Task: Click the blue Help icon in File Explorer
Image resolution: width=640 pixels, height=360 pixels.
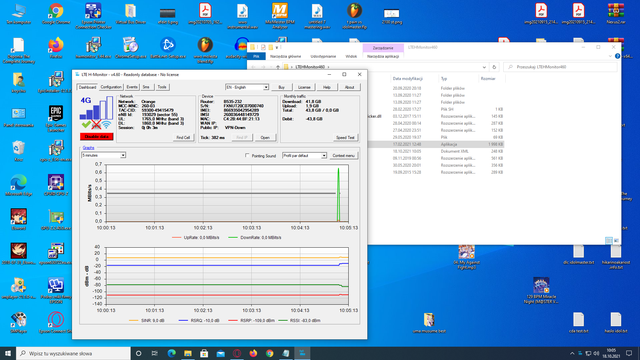Action: click(x=617, y=56)
